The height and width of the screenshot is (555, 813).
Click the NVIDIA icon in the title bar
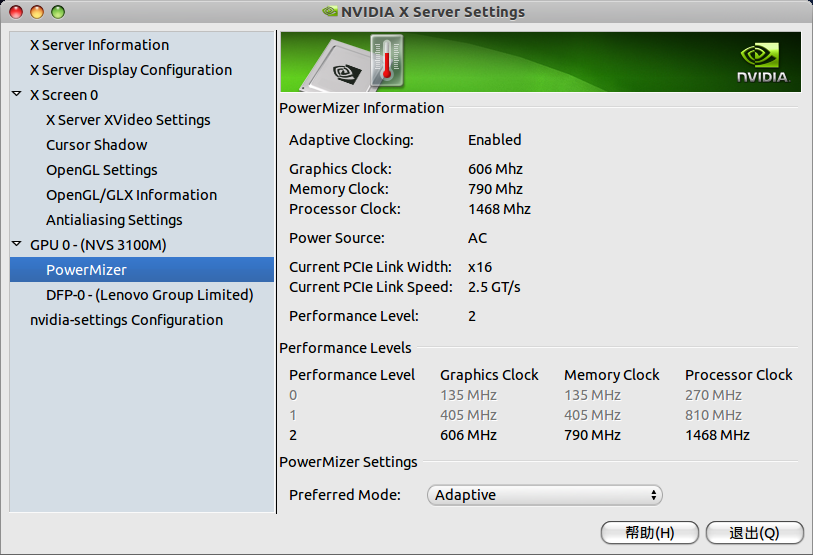(330, 11)
